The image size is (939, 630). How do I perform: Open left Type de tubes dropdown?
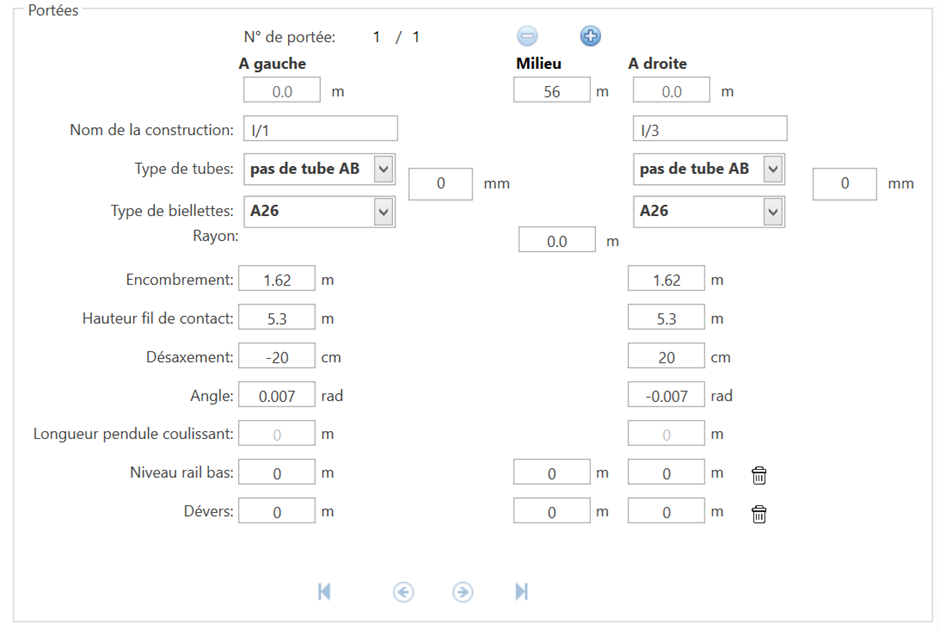384,169
